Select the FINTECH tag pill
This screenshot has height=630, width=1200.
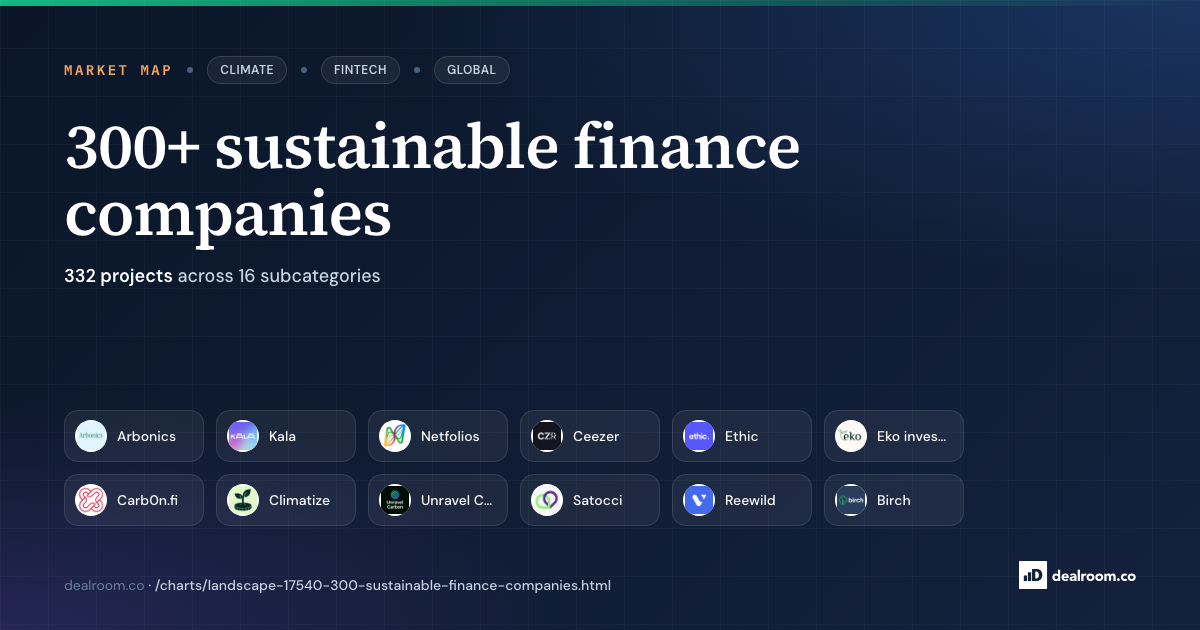click(360, 70)
